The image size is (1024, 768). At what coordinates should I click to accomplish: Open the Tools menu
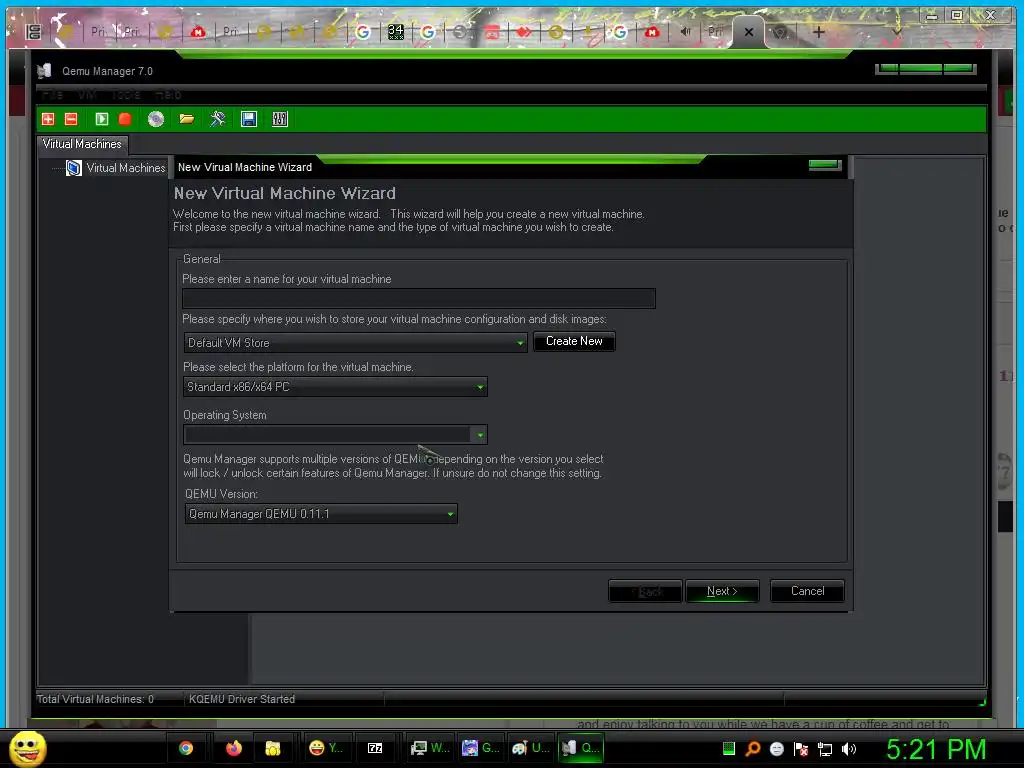click(x=125, y=95)
